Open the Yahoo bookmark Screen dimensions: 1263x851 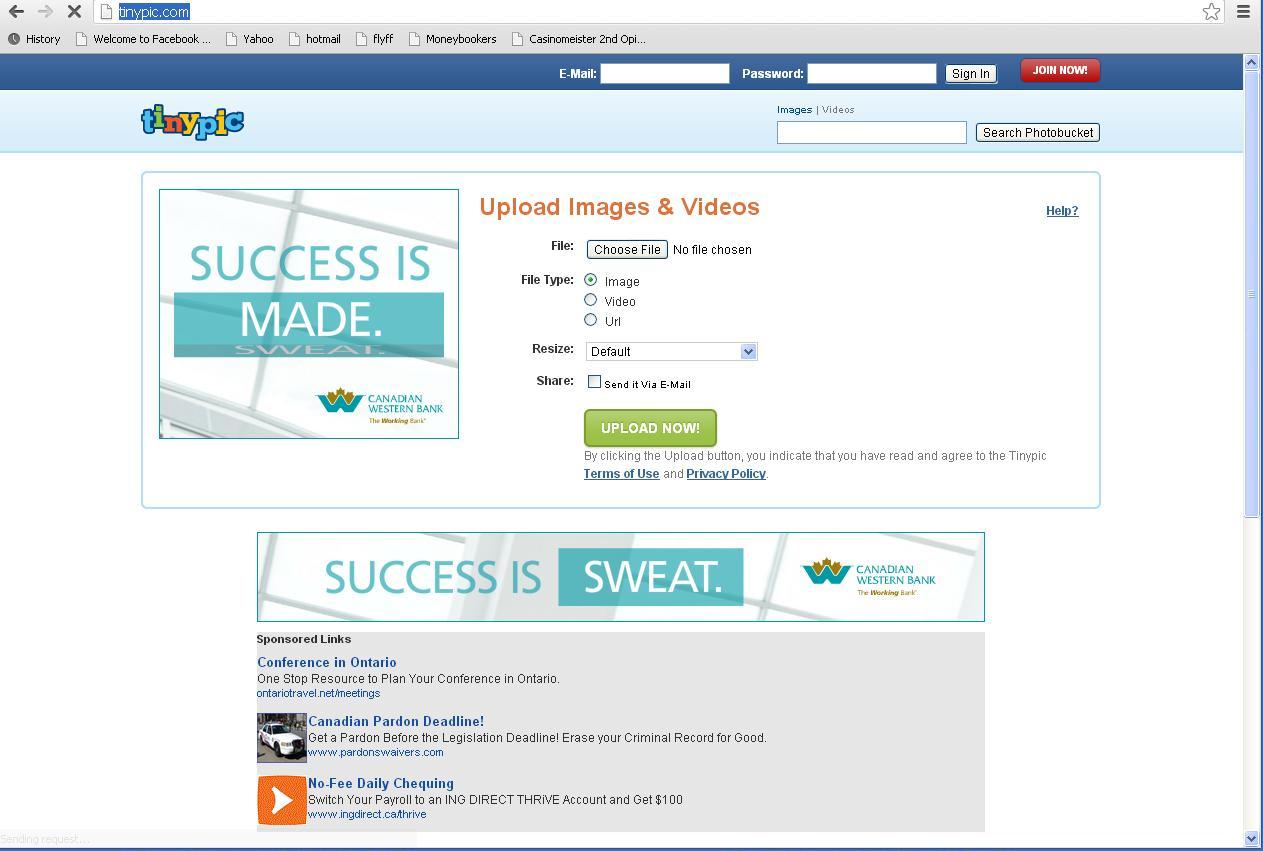[250, 39]
